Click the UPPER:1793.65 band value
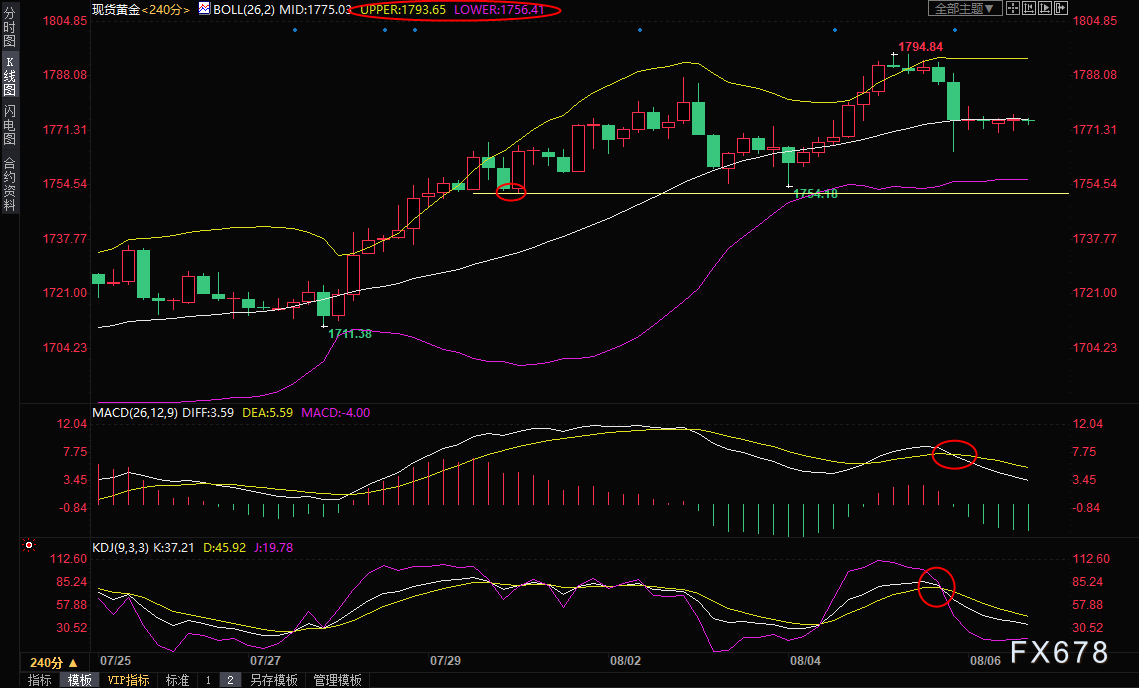This screenshot has height=688, width=1139. coord(403,9)
